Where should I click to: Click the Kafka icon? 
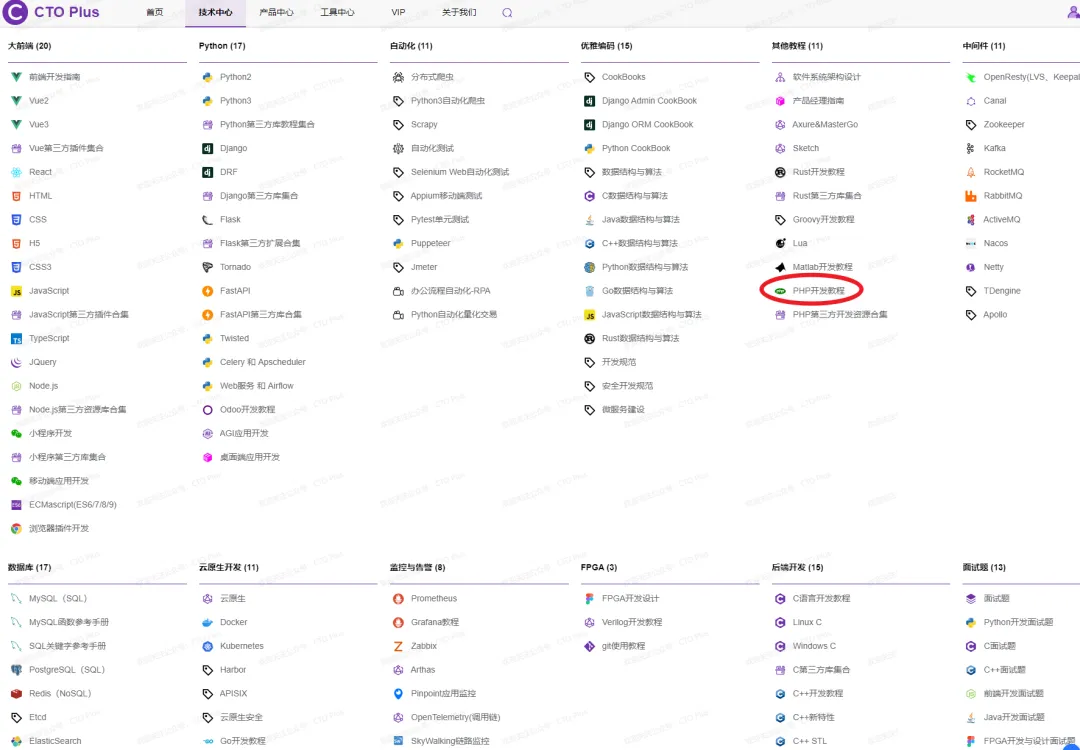pyautogui.click(x=970, y=148)
